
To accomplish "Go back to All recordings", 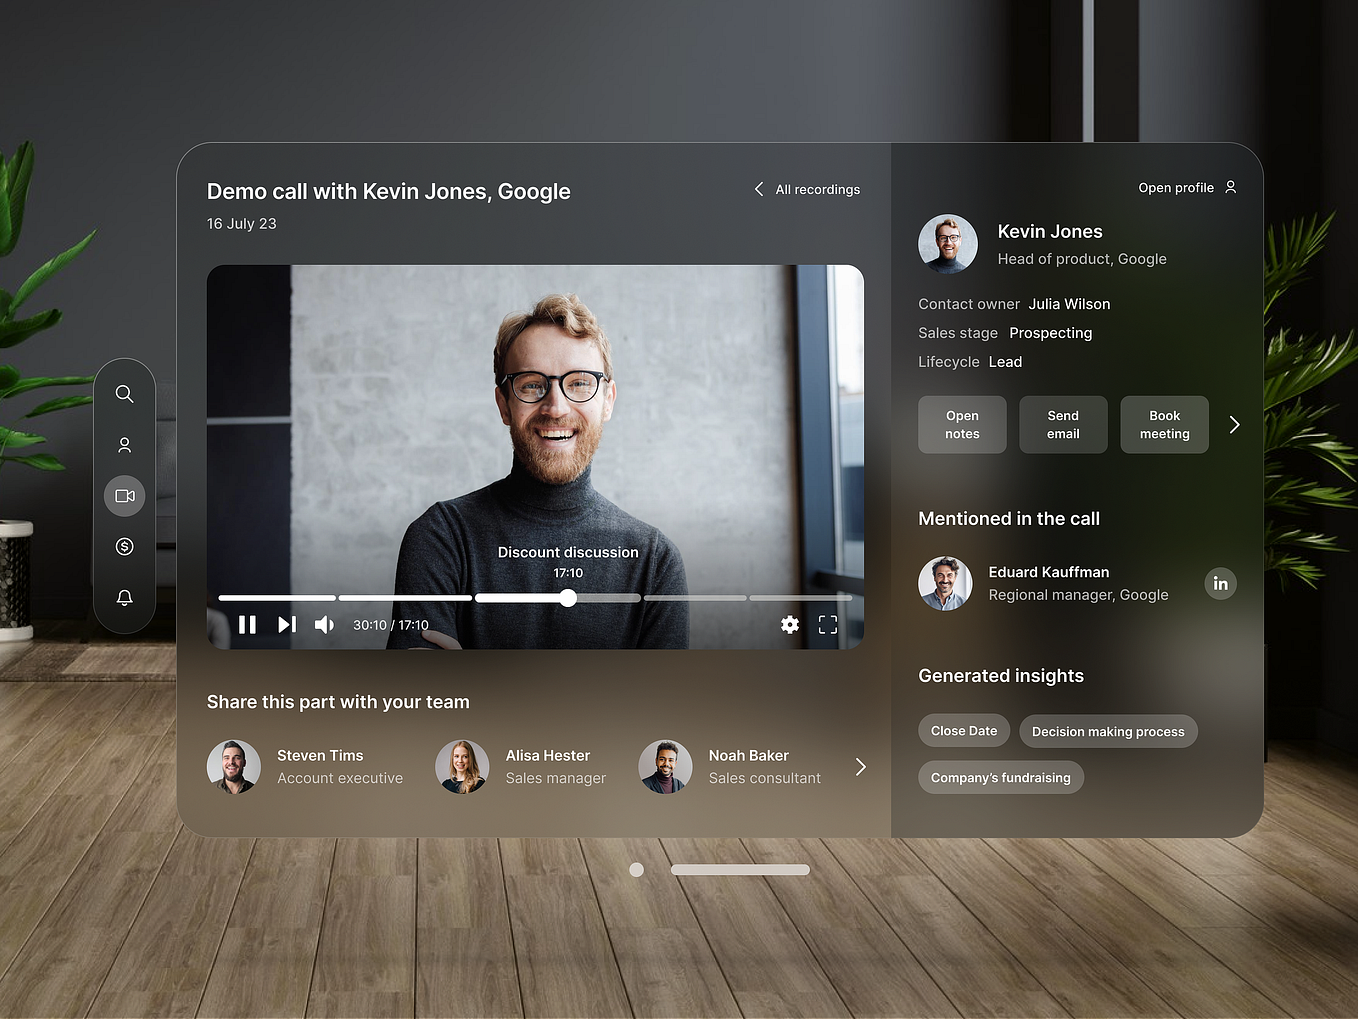I will coord(806,189).
